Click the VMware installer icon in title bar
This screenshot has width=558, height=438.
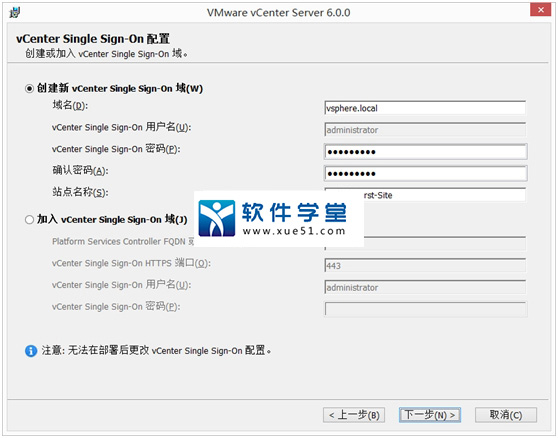[15, 13]
